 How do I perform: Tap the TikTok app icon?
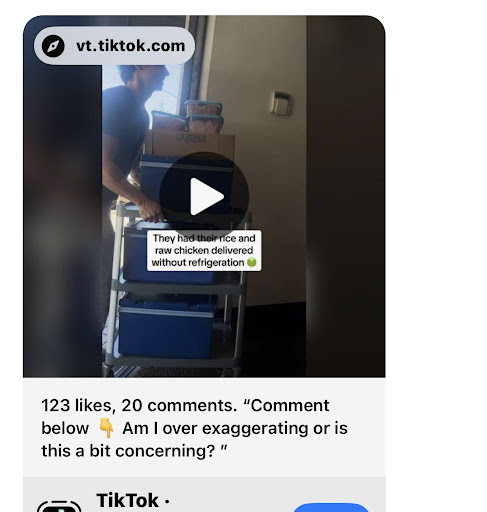(x=59, y=506)
